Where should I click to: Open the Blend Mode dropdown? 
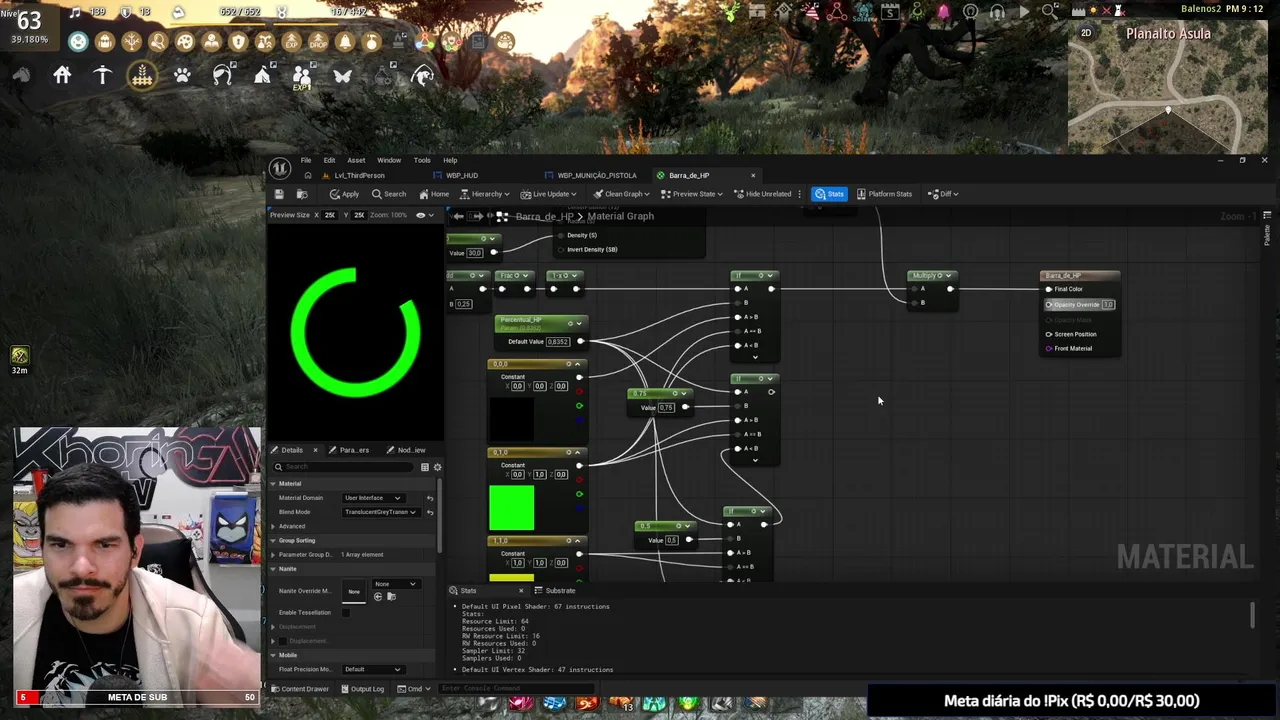tap(380, 512)
